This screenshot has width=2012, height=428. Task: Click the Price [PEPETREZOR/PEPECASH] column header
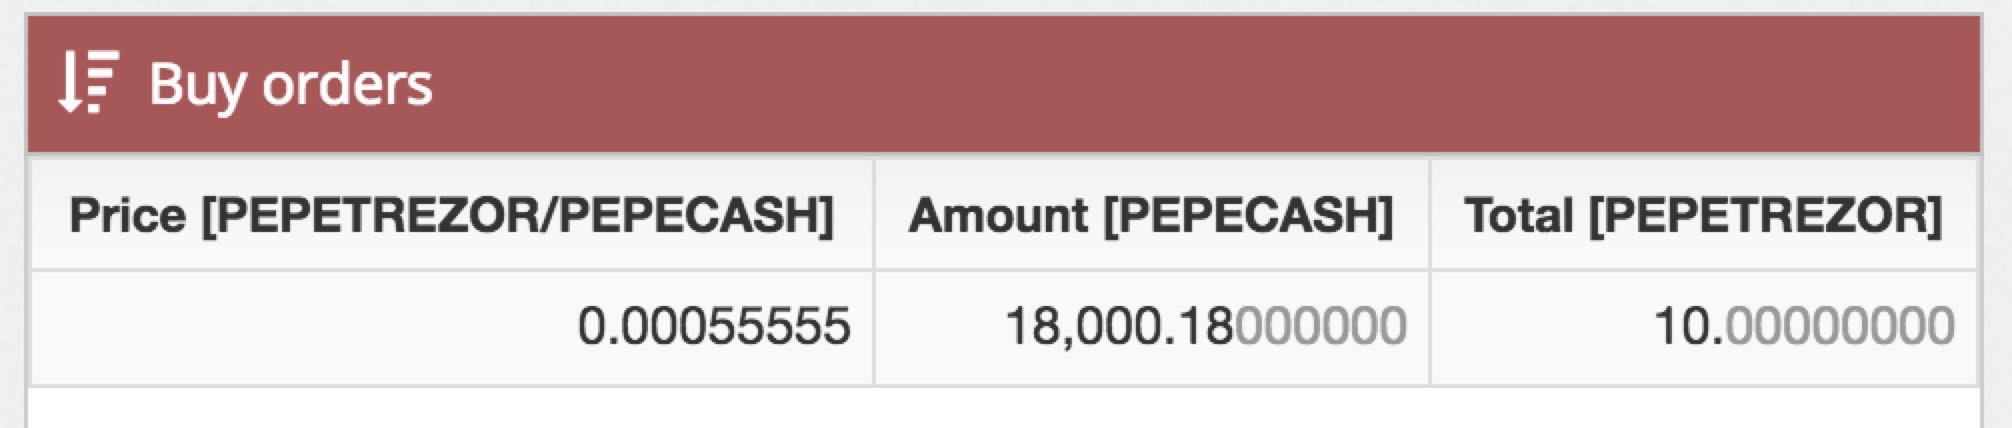451,215
